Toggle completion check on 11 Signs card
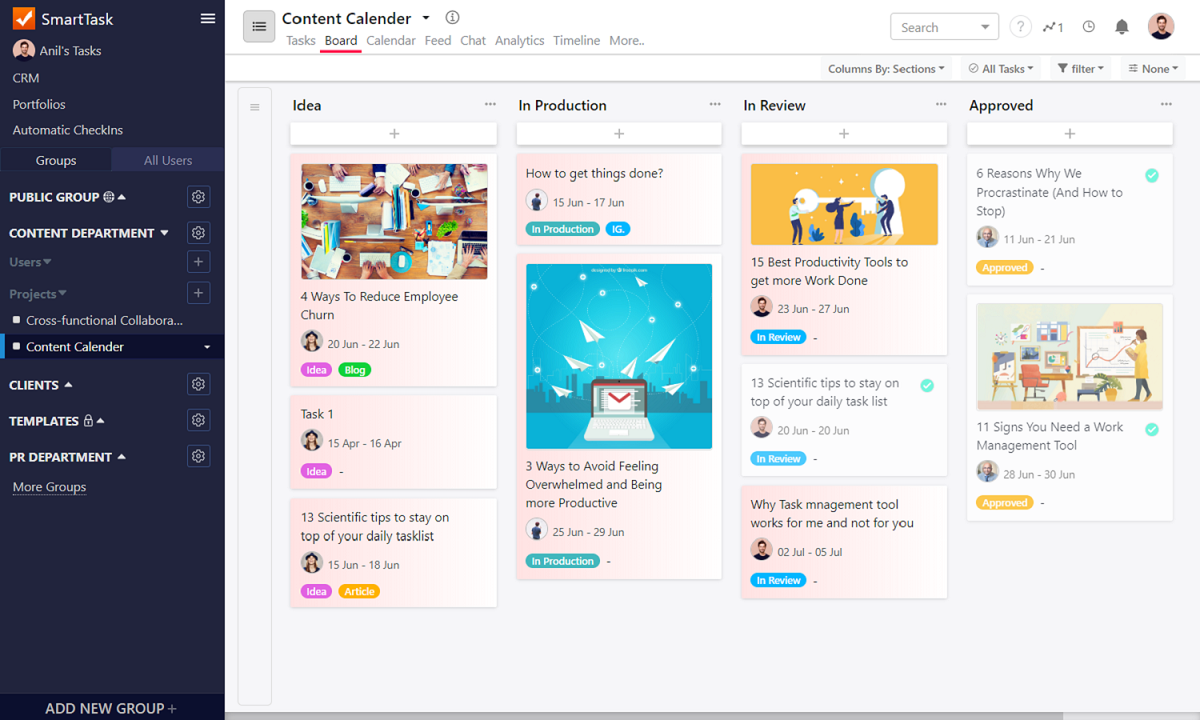The width and height of the screenshot is (1200, 720). tap(1152, 429)
